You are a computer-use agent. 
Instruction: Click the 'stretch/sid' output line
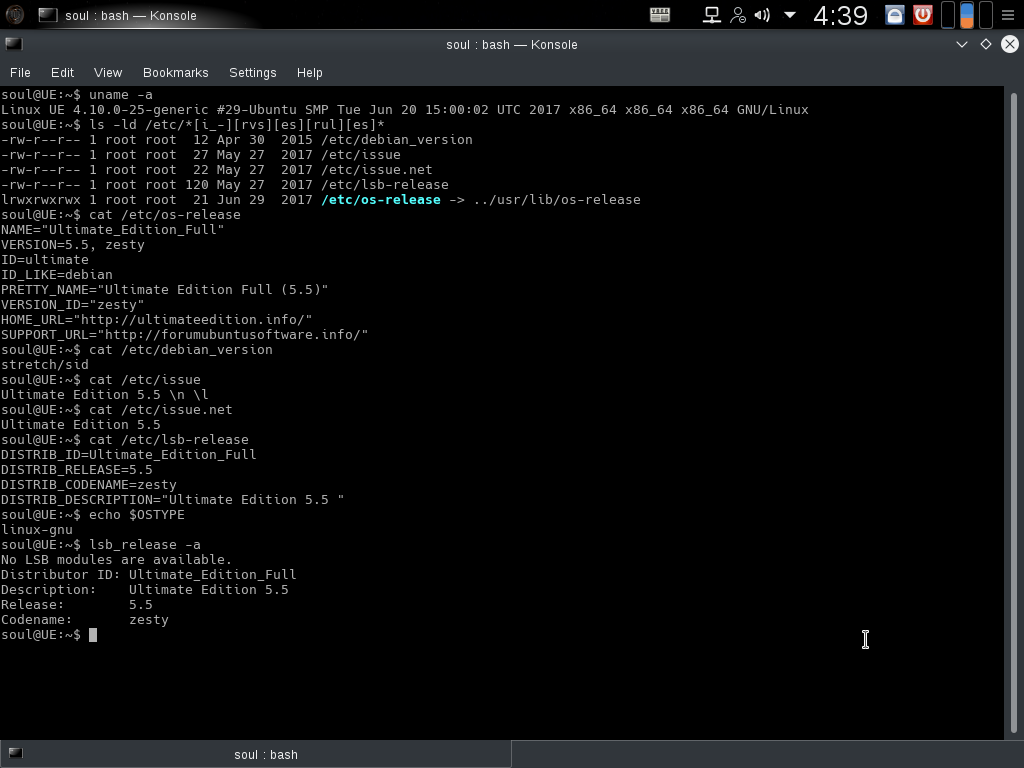[44, 364]
